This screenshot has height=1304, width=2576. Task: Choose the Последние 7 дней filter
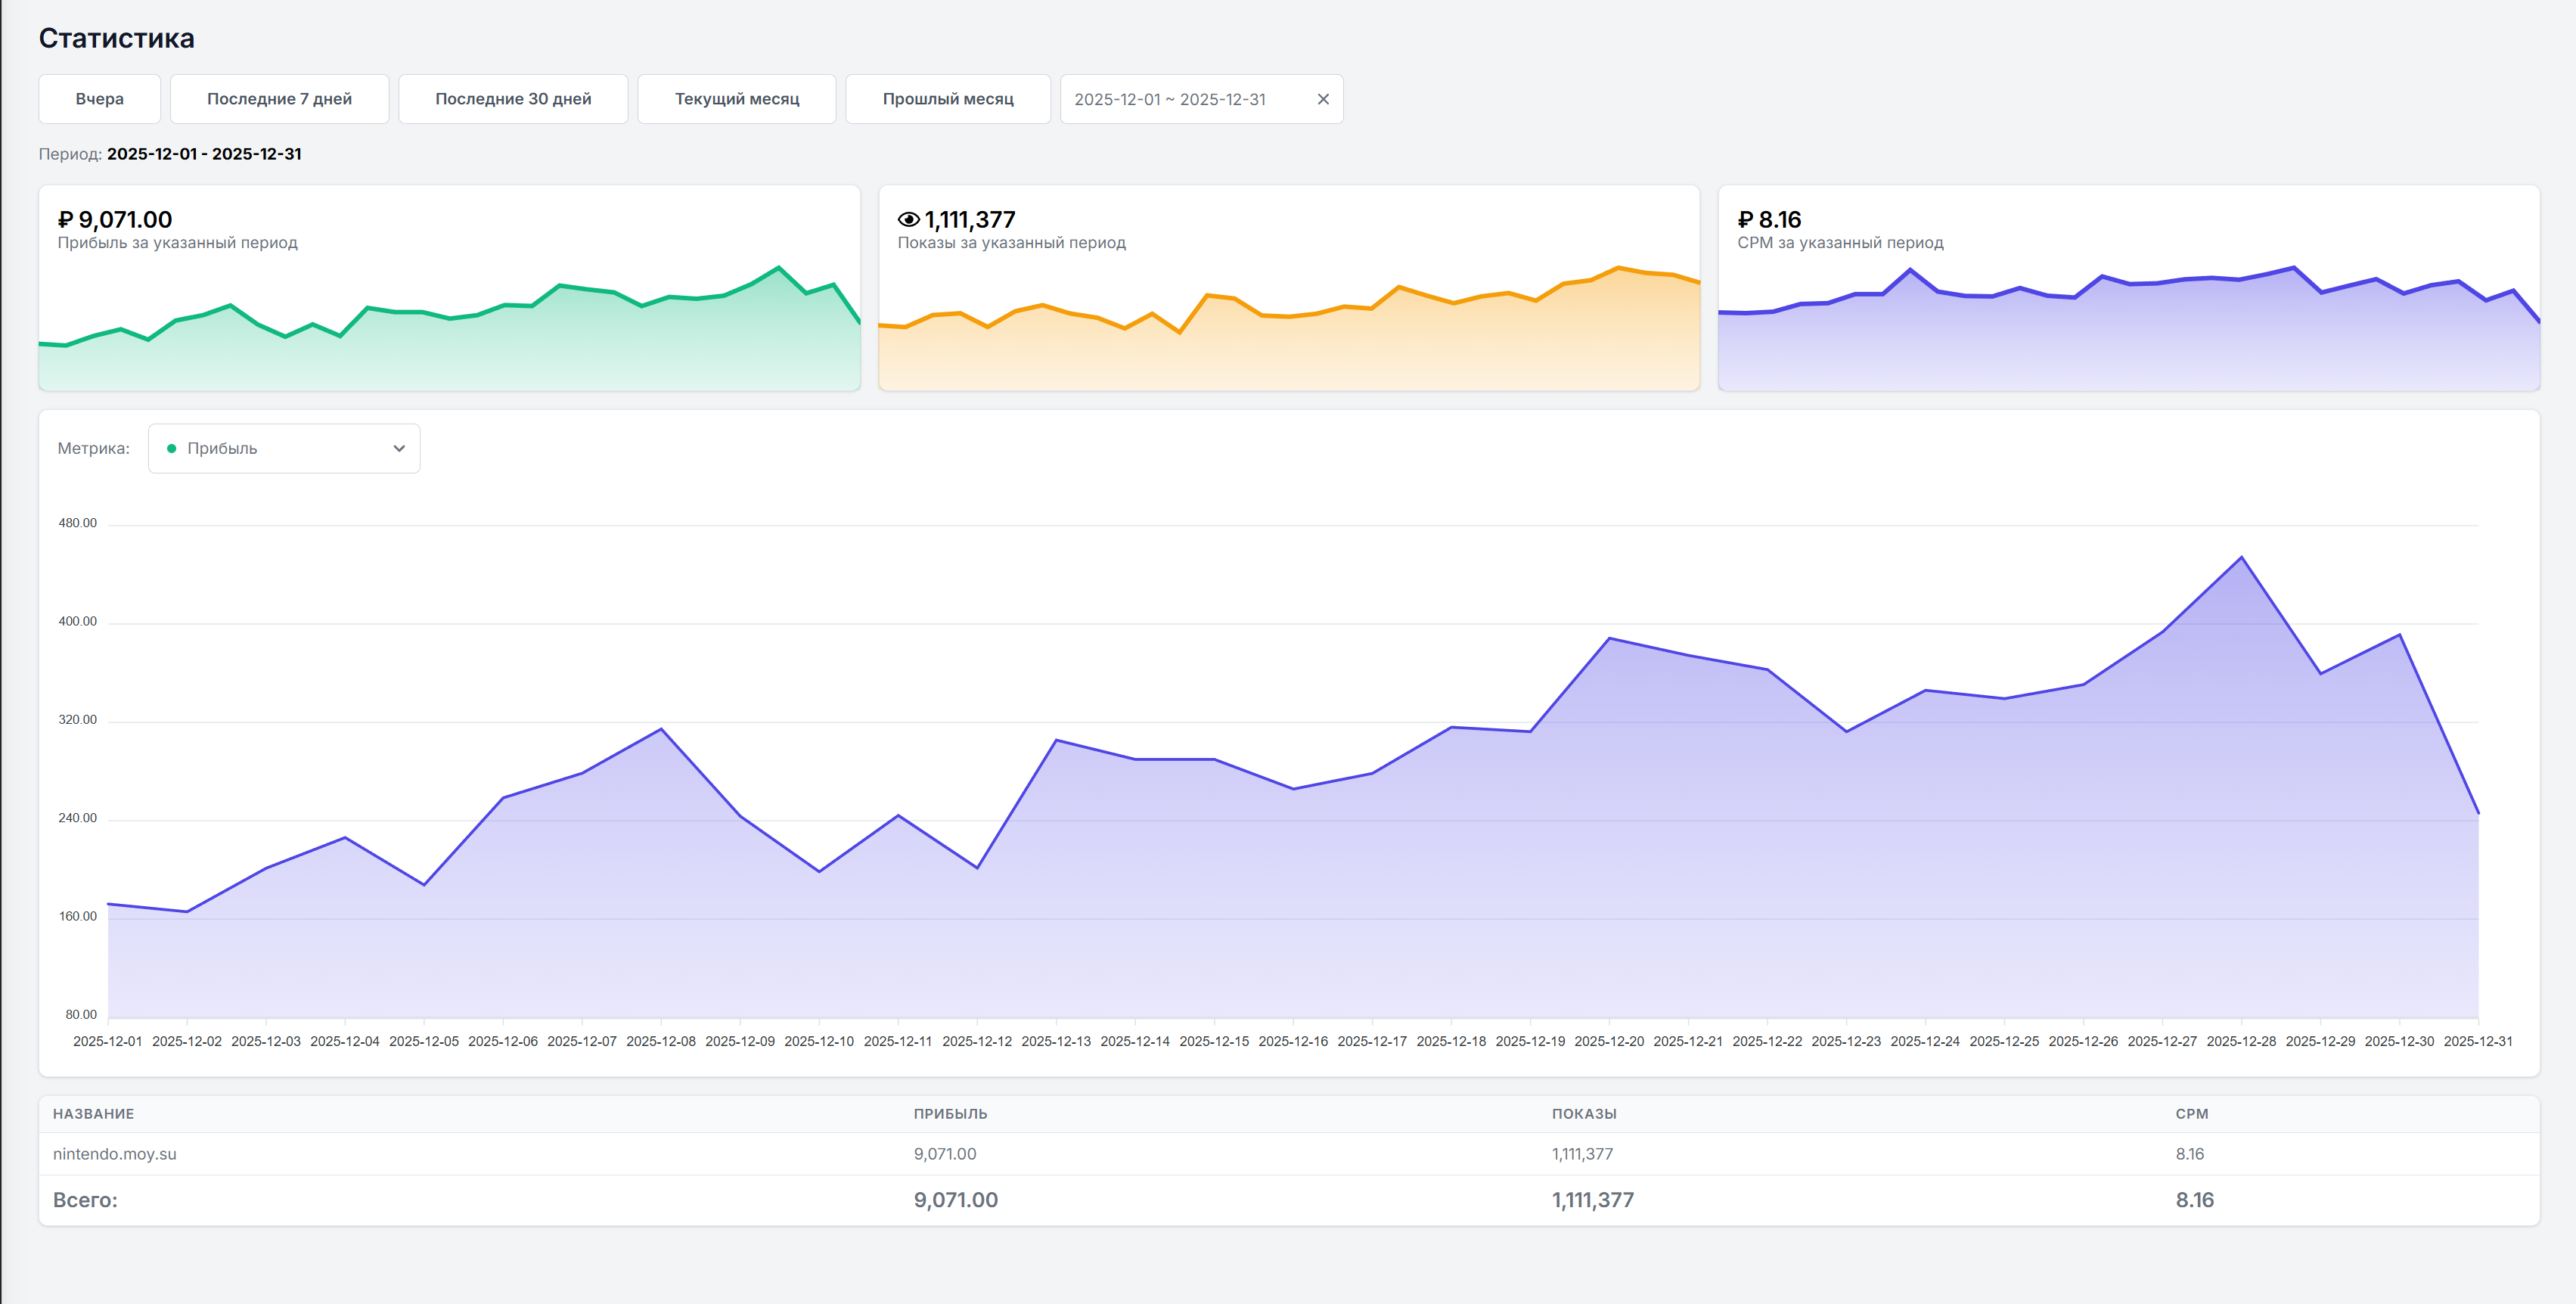(279, 99)
